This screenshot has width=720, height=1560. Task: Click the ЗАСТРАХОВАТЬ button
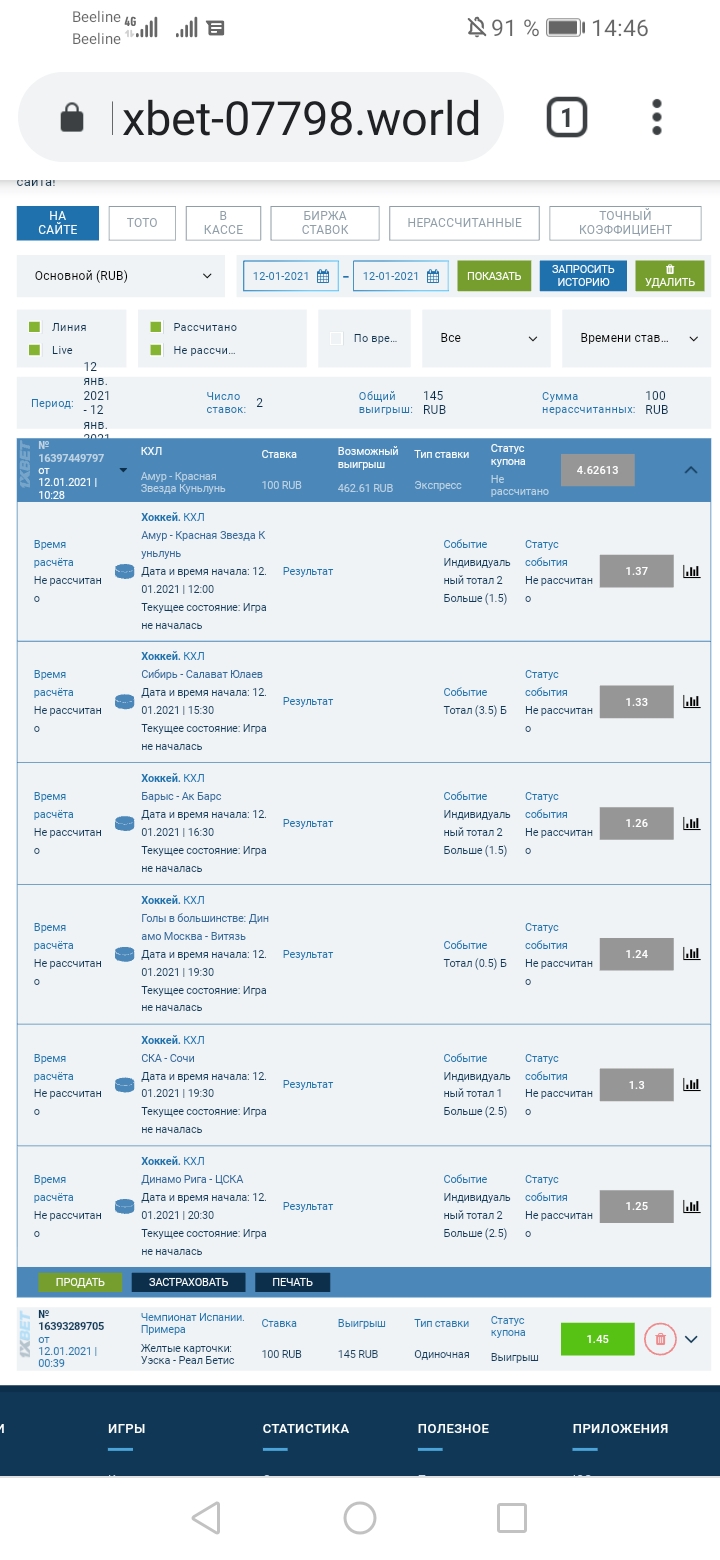point(188,1282)
